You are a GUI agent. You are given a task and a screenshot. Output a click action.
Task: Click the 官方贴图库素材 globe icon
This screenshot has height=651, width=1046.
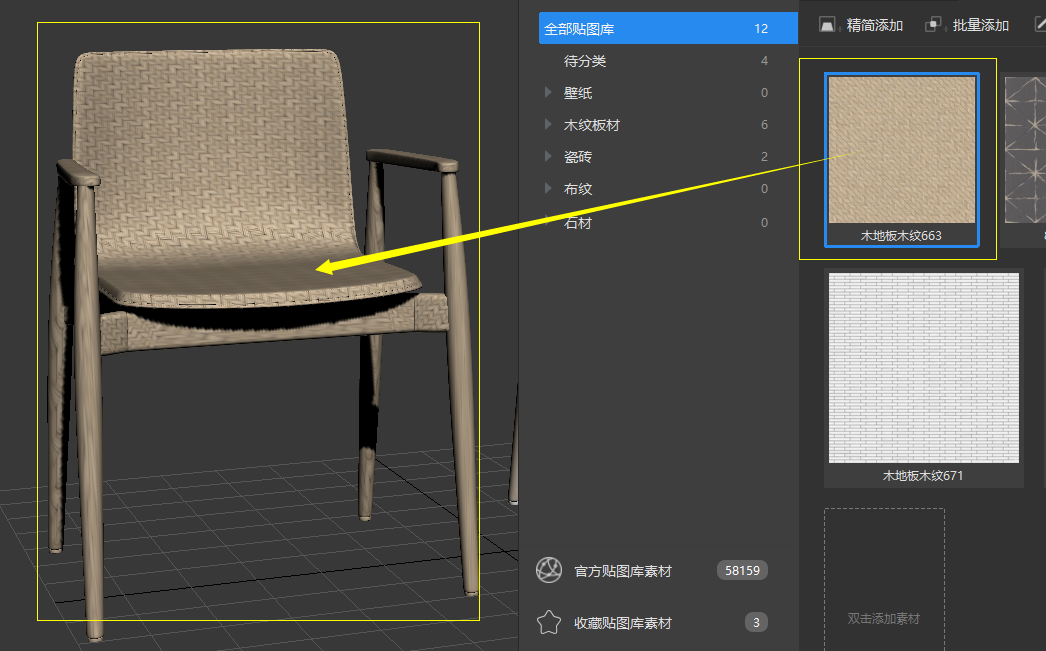pos(549,570)
